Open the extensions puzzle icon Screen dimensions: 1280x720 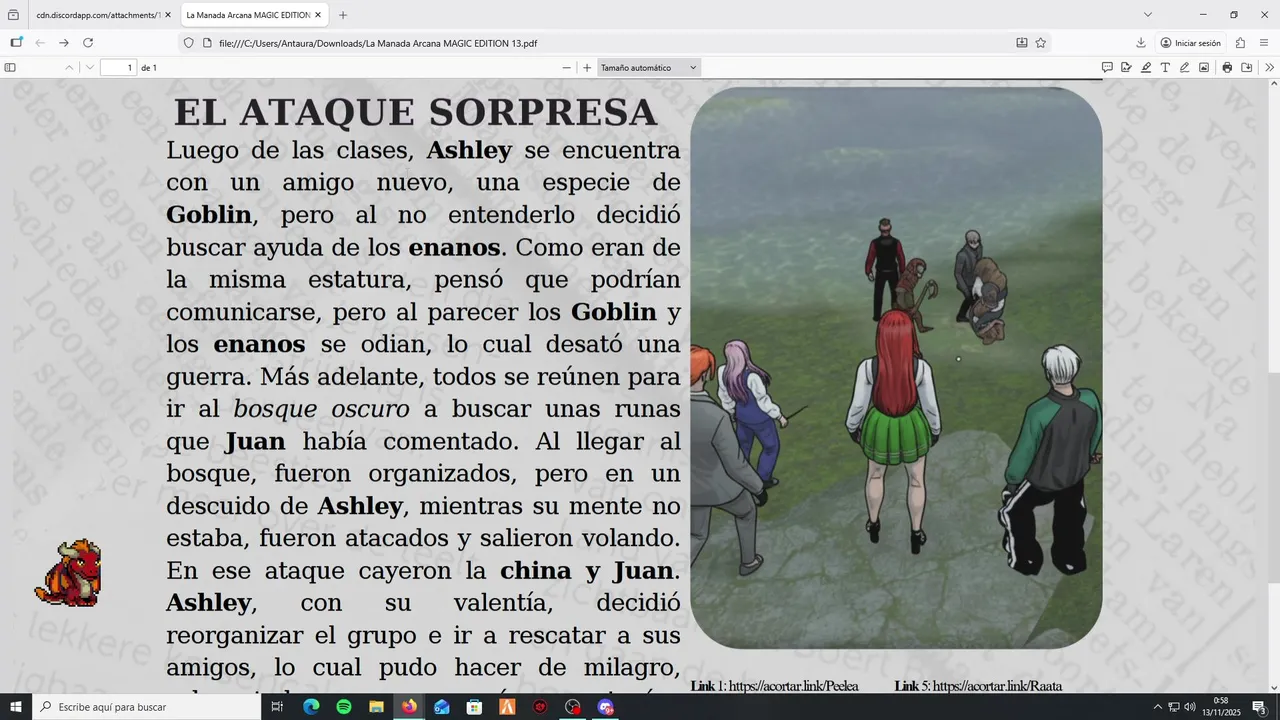pos(1240,43)
